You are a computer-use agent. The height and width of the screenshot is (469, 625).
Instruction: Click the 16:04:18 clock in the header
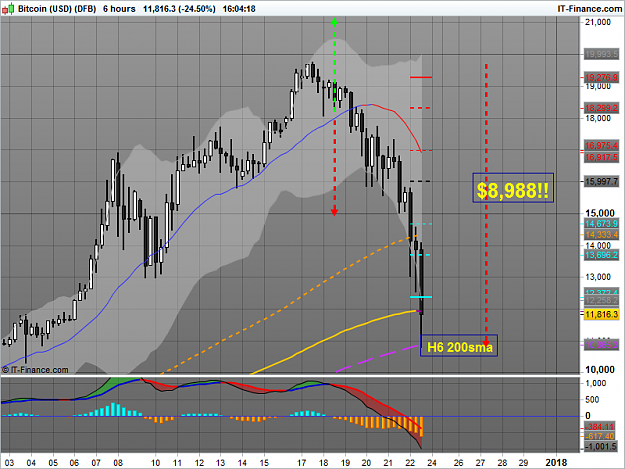(x=239, y=9)
